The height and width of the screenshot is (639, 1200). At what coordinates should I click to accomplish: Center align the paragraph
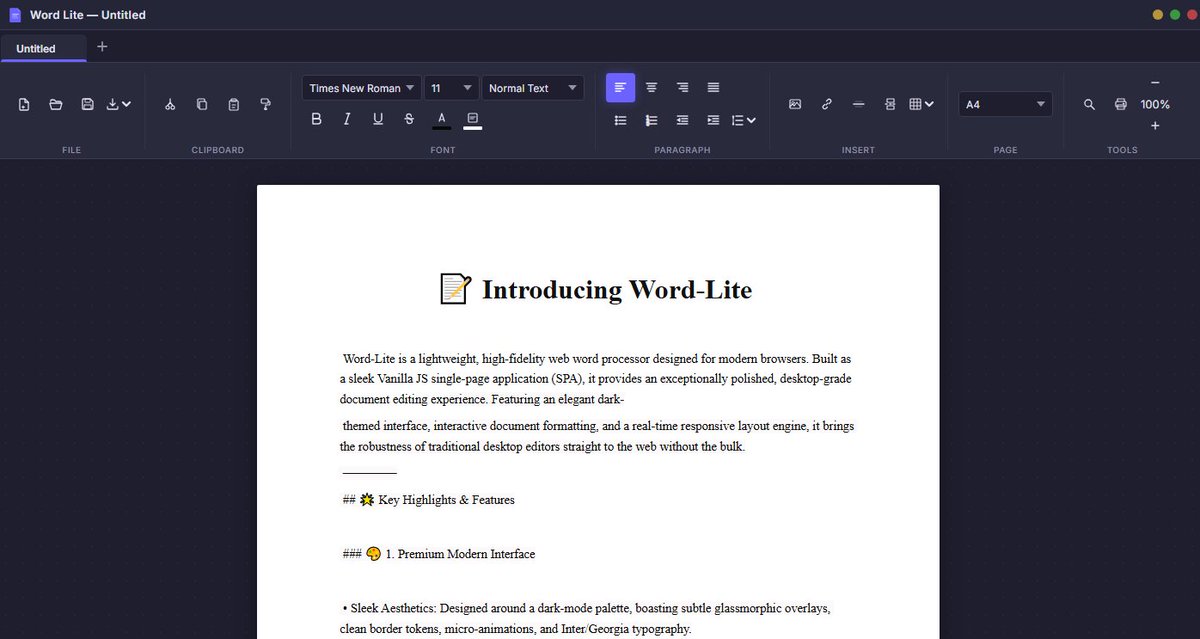click(651, 88)
